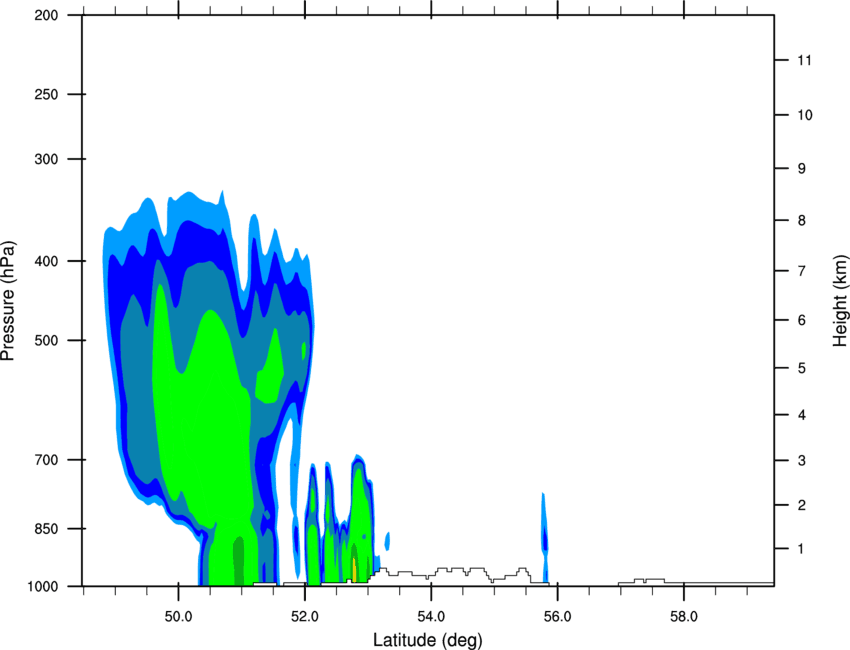
Task: Pick the 9 km height label
Action: pos(802,169)
